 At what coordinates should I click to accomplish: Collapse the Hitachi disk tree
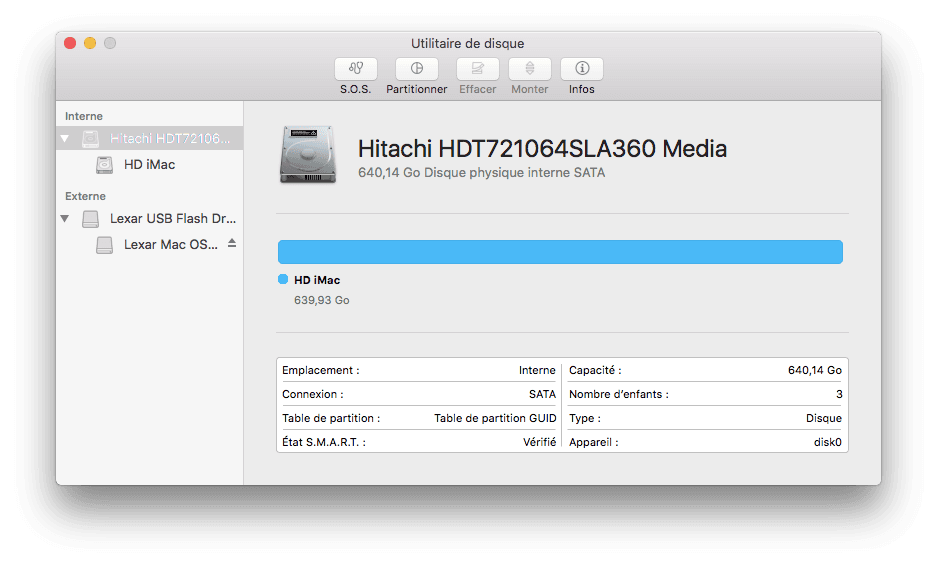[65, 139]
